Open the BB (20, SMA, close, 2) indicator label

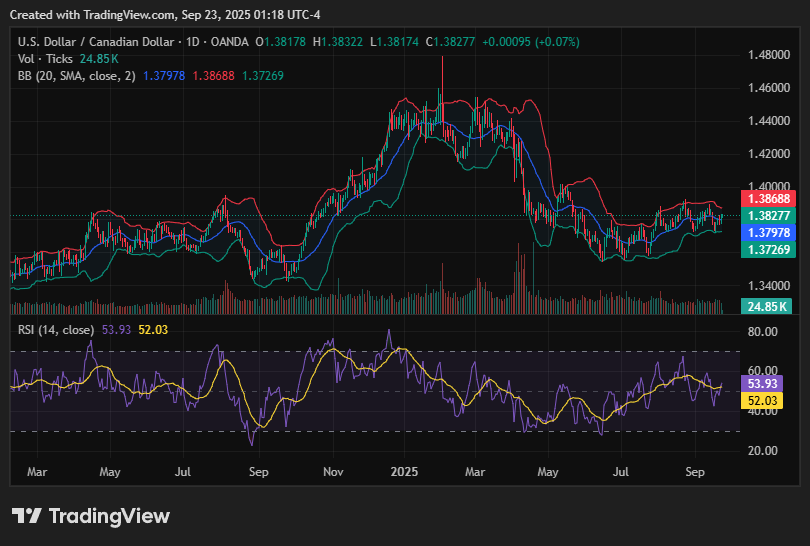click(76, 76)
